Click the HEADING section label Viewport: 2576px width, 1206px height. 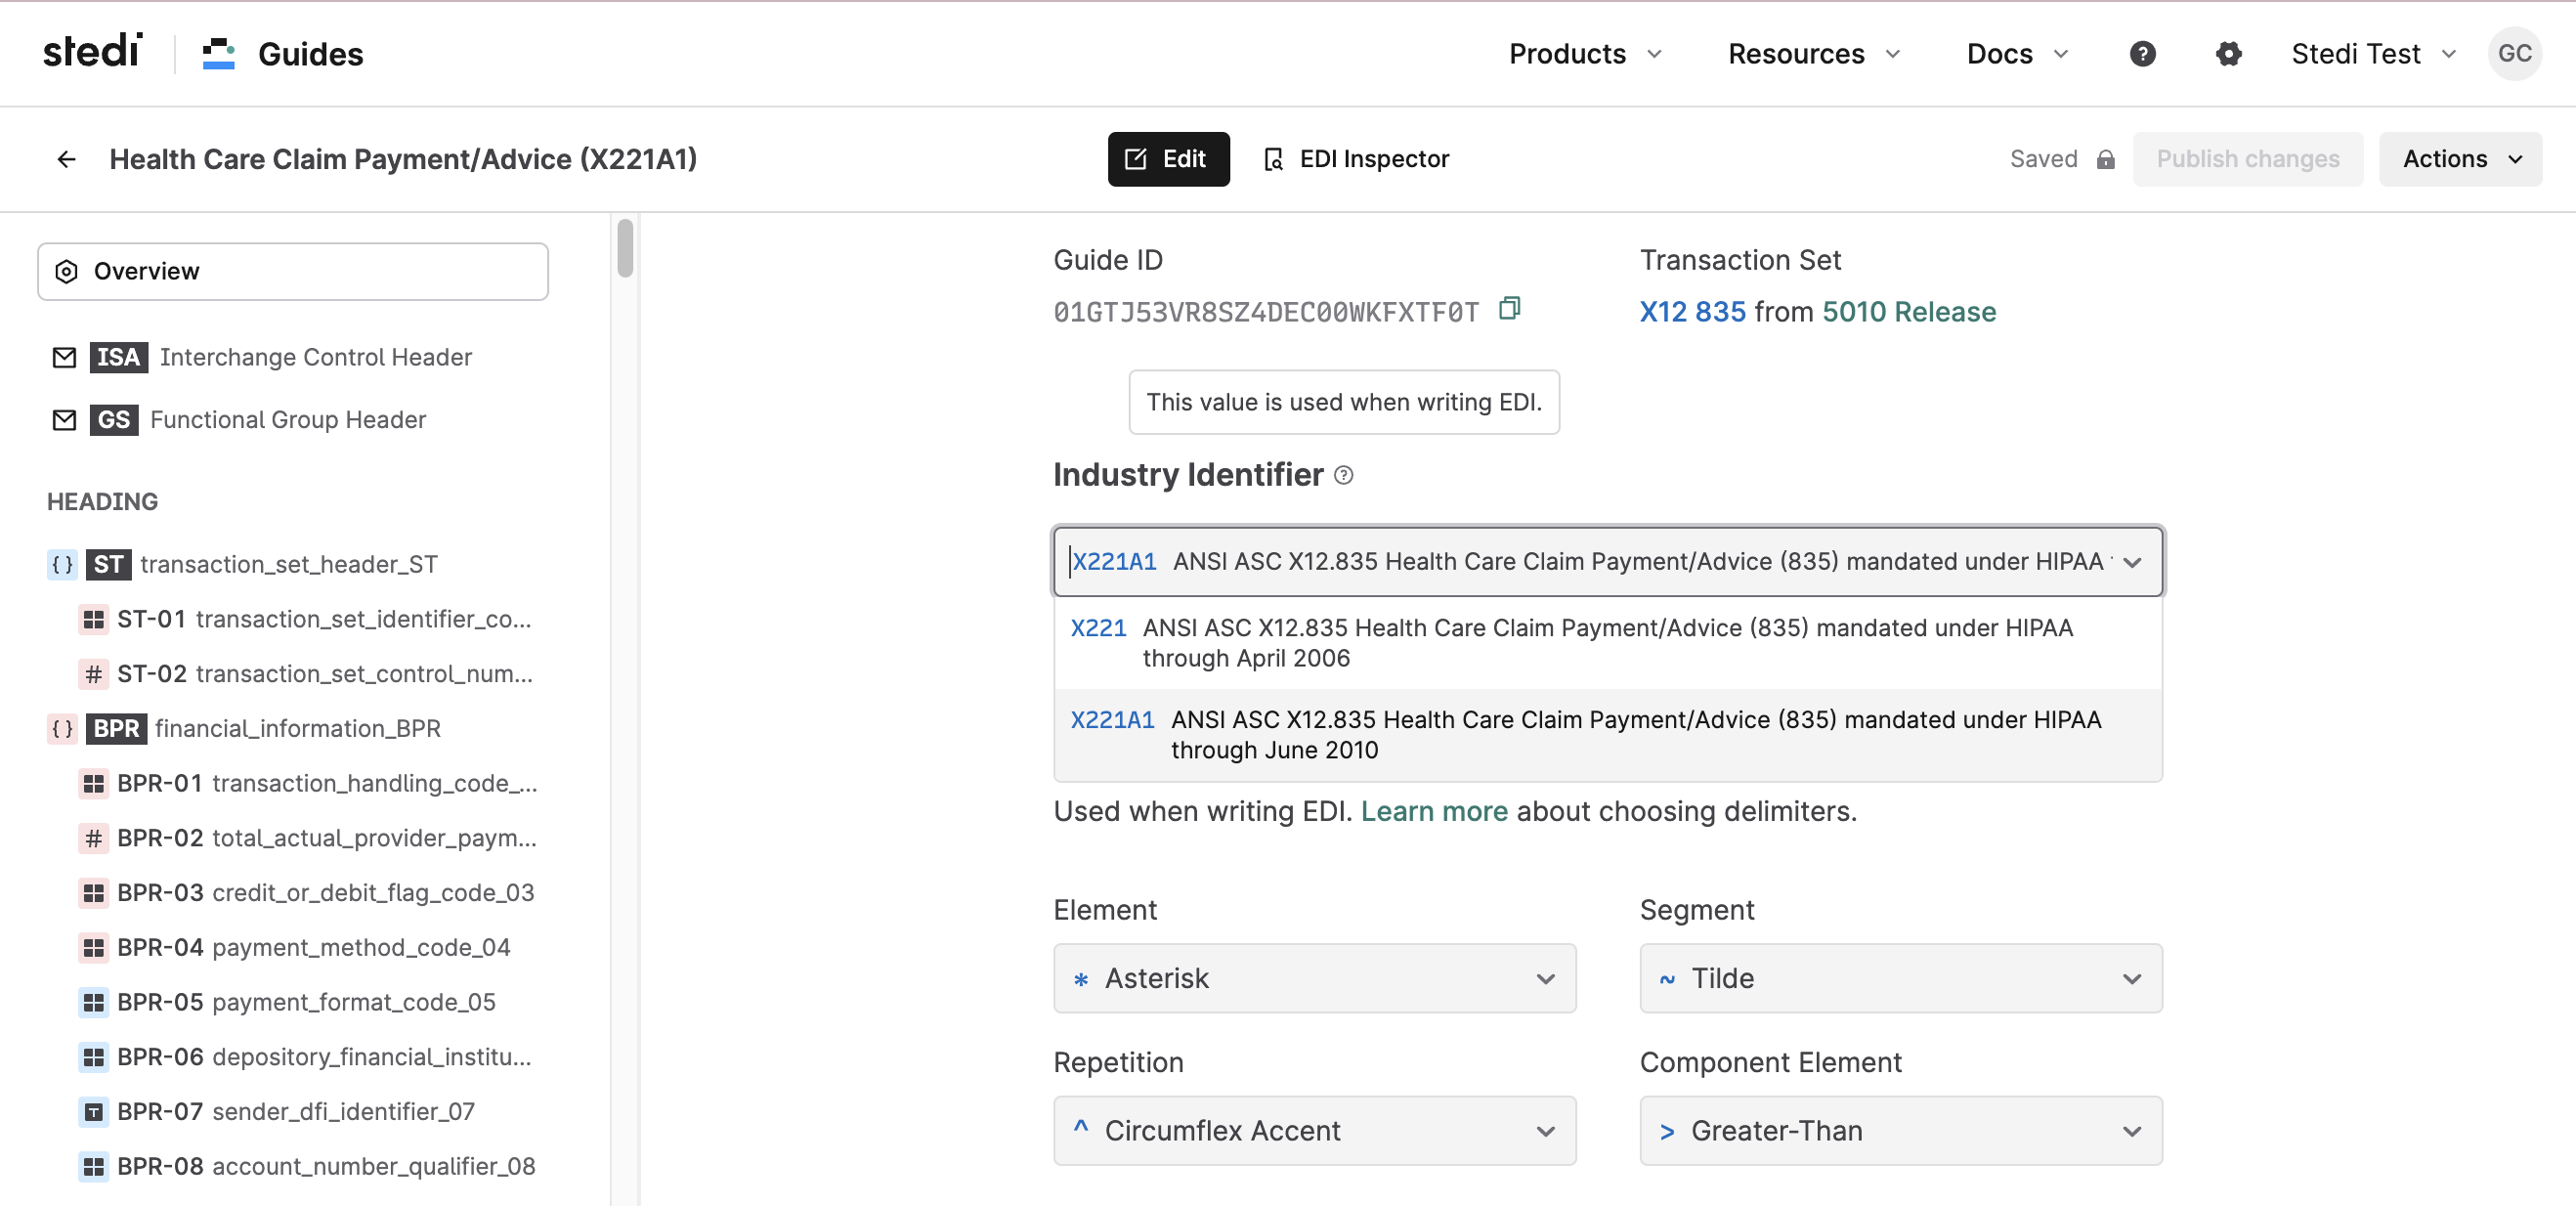click(102, 502)
